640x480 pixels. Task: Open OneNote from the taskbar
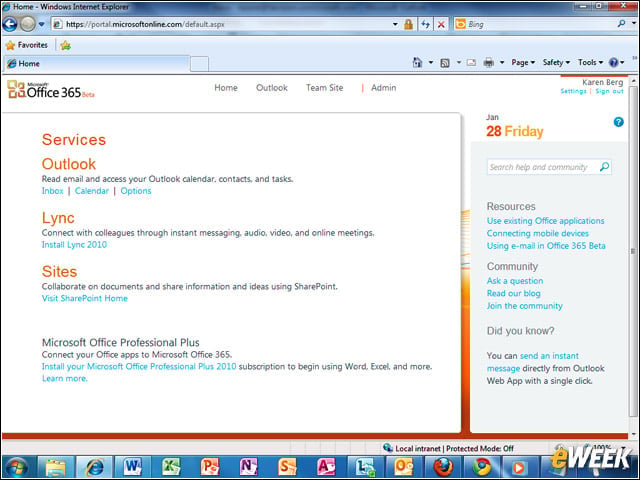point(249,468)
